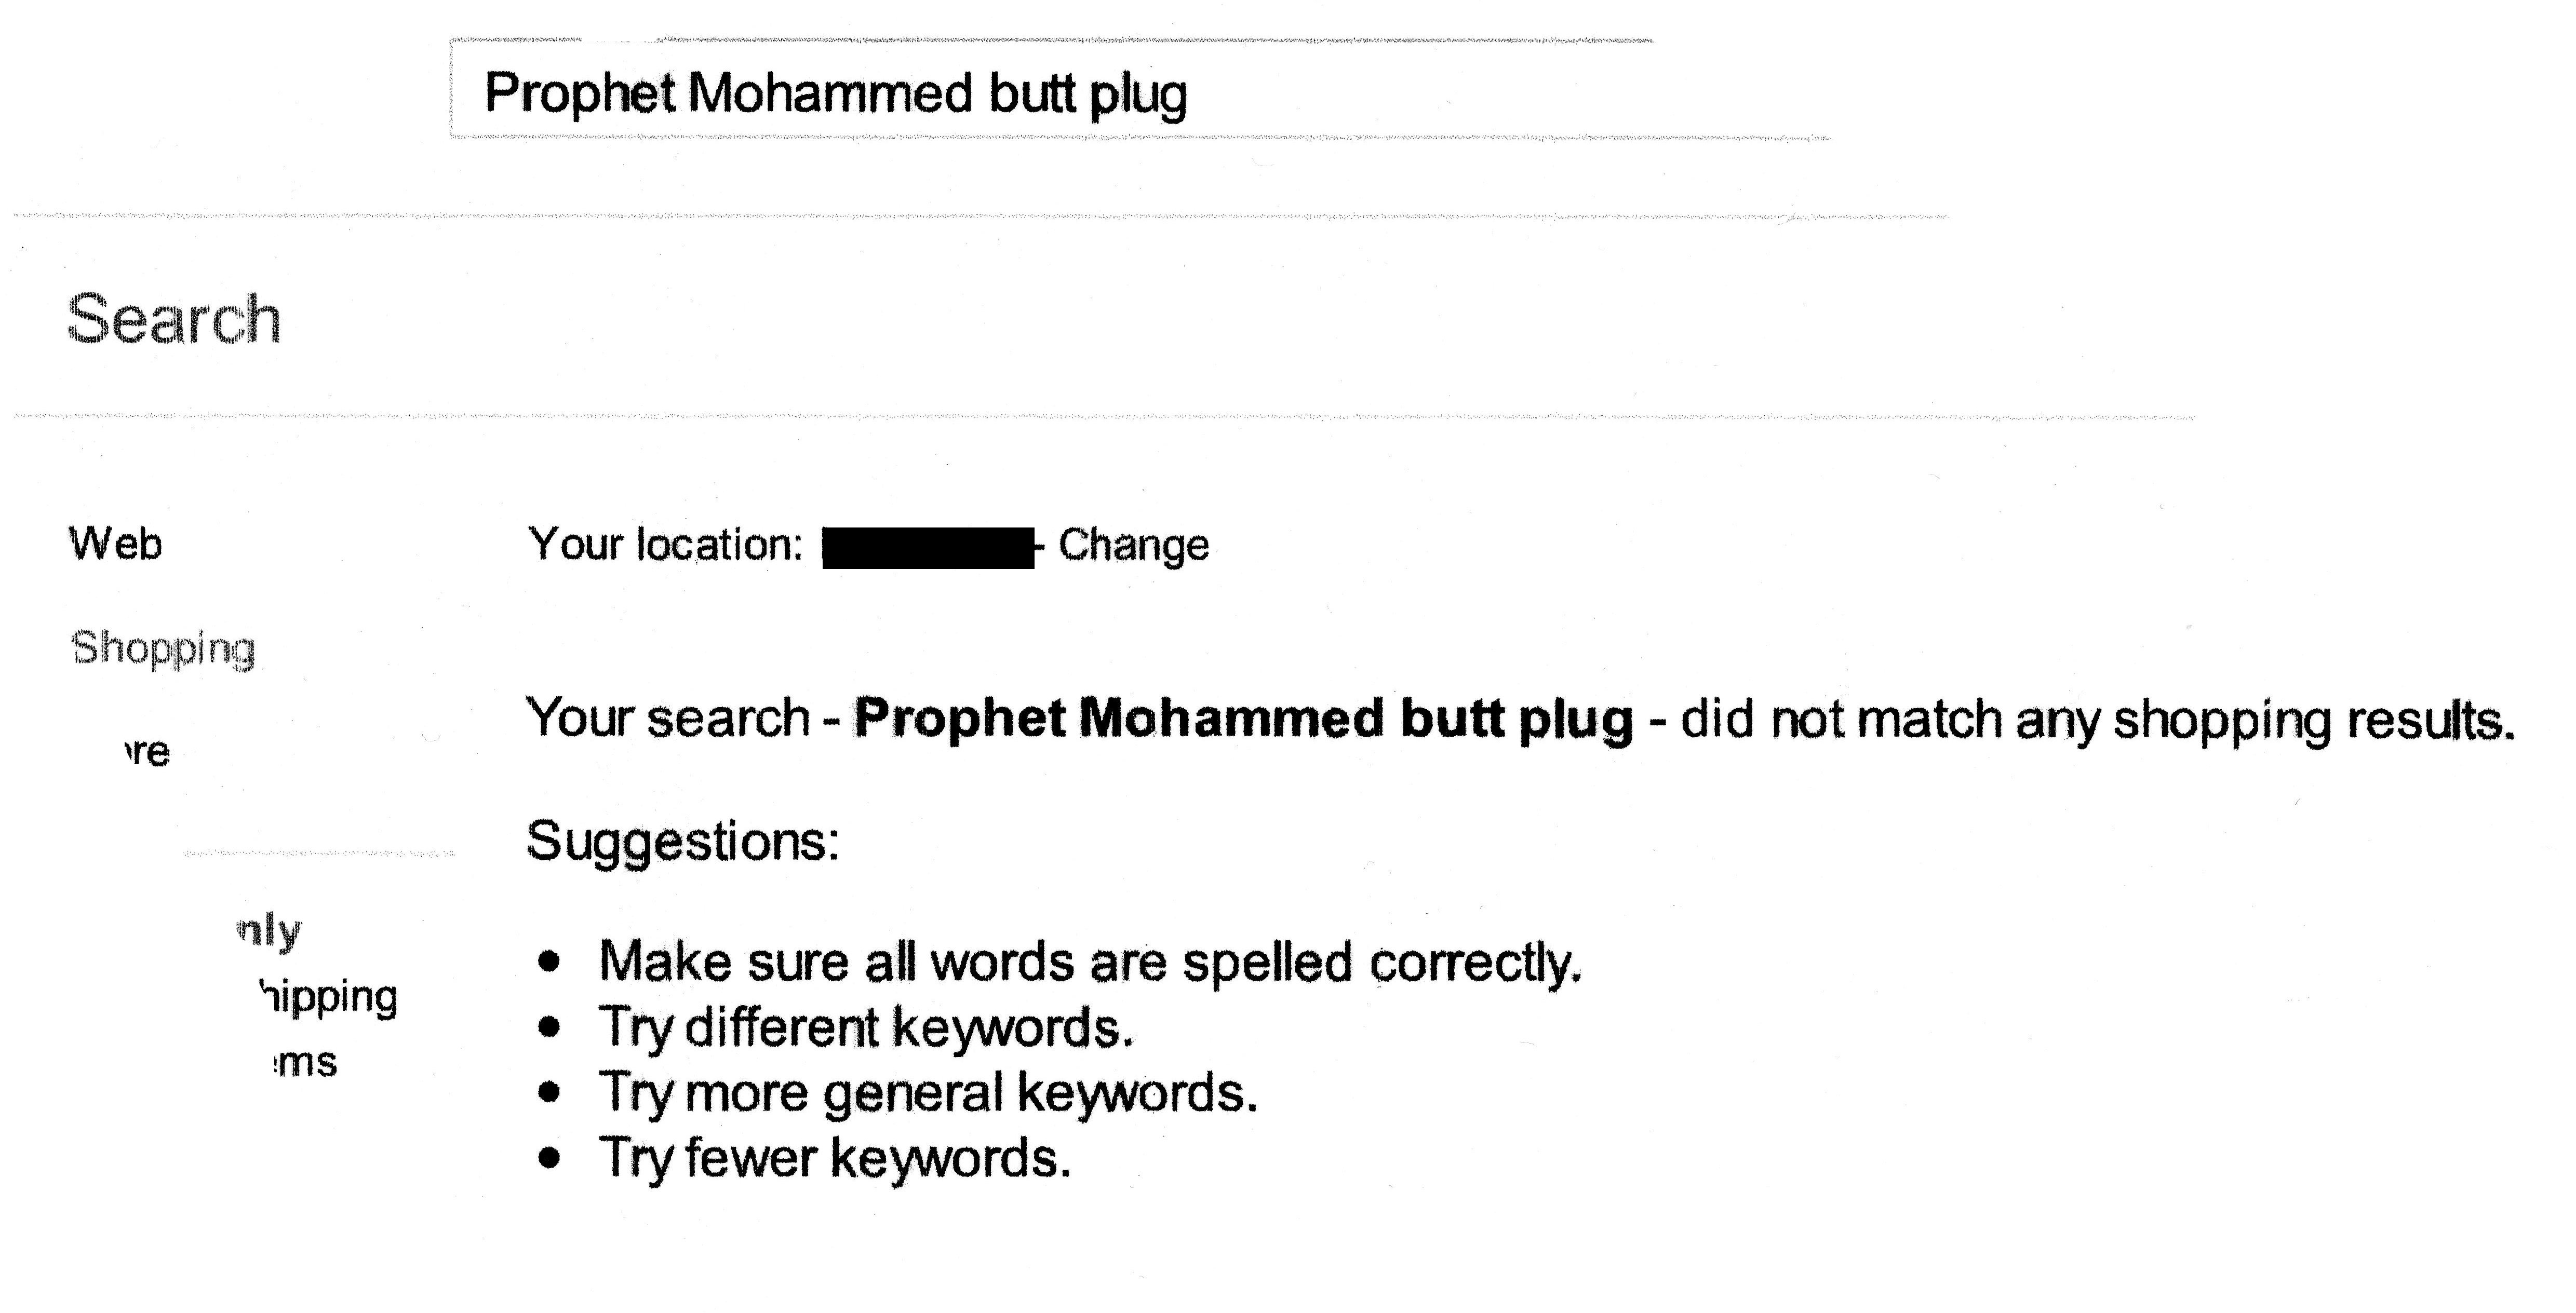
Task: Click the blacked-out location value
Action: pyautogui.click(x=927, y=548)
